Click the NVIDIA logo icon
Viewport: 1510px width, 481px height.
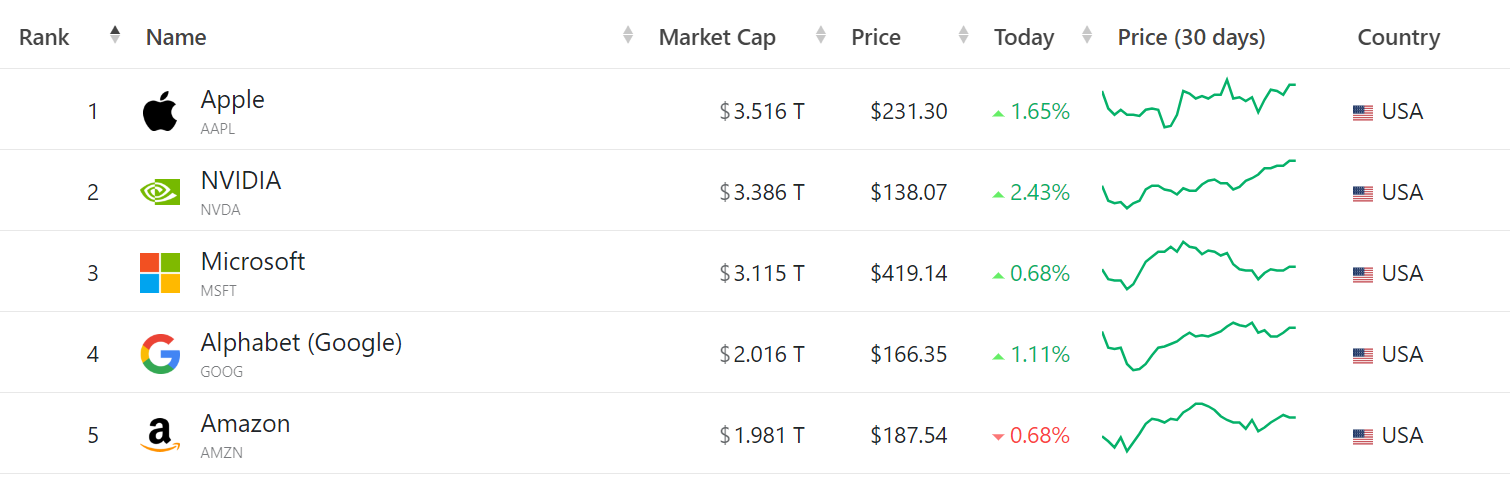[x=160, y=192]
